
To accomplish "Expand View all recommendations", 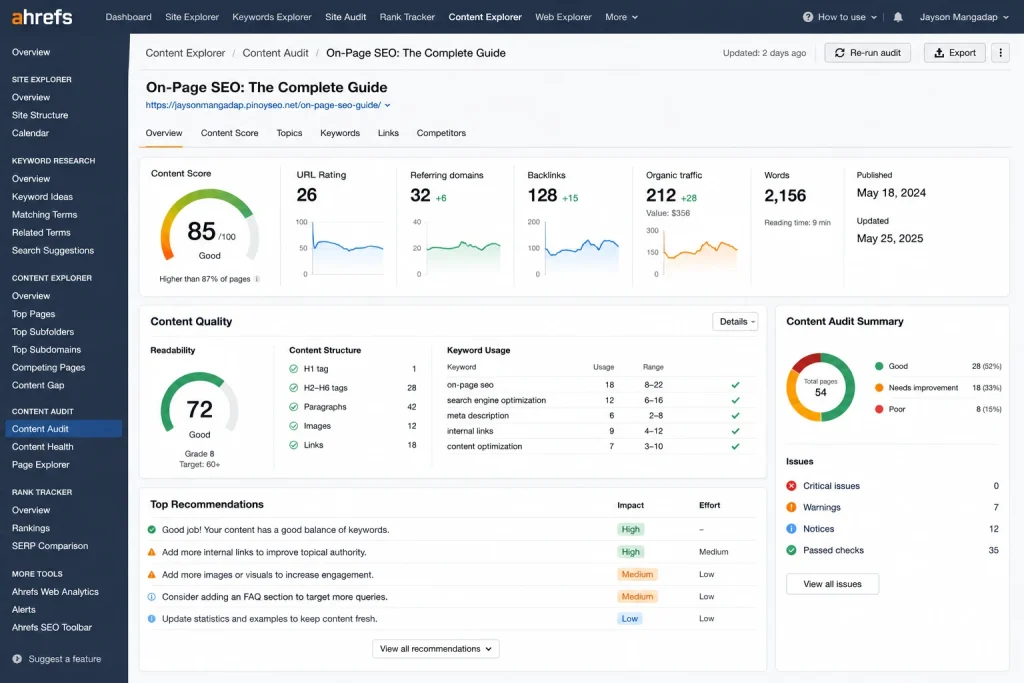I will [436, 648].
